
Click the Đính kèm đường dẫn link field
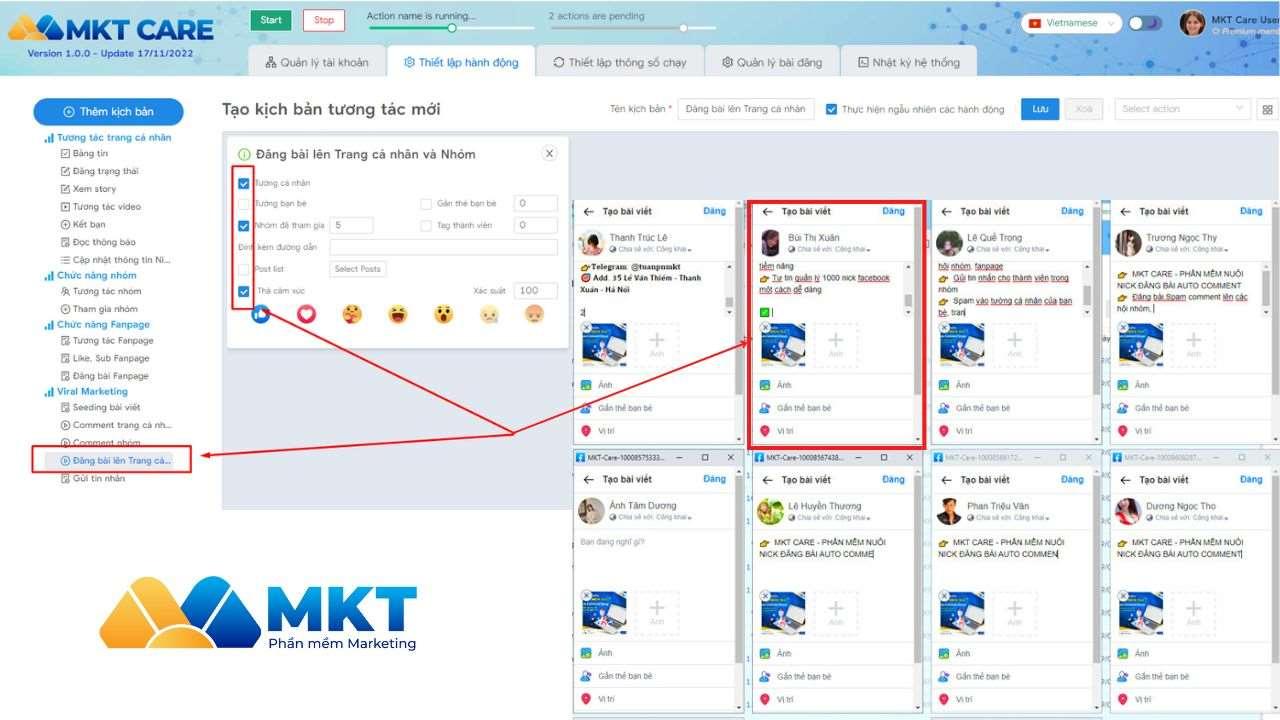coord(444,247)
